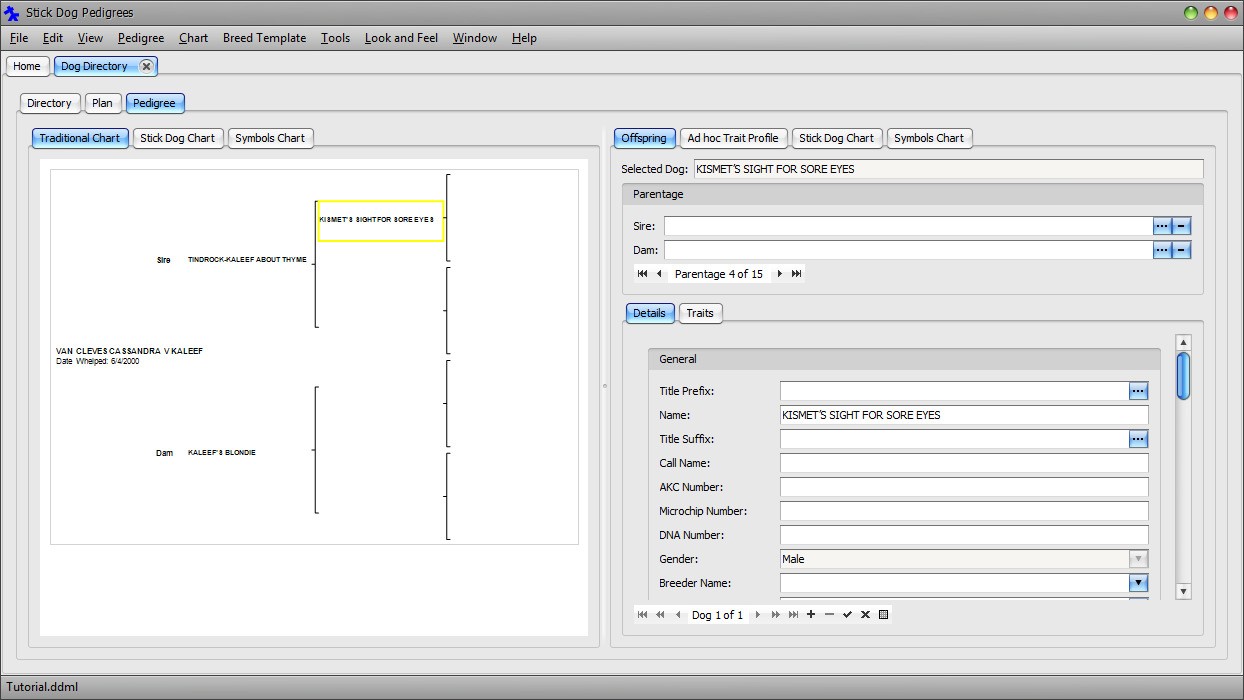Jump to the last Parentage record

(x=797, y=274)
